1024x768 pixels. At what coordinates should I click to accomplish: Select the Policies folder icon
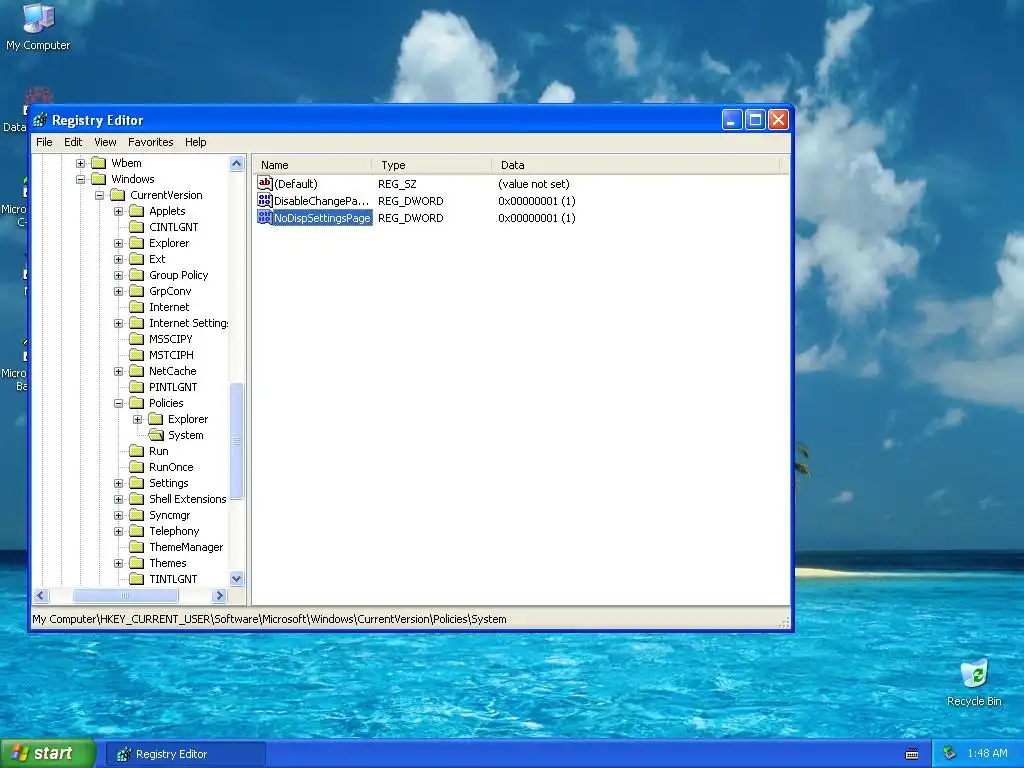pos(136,403)
